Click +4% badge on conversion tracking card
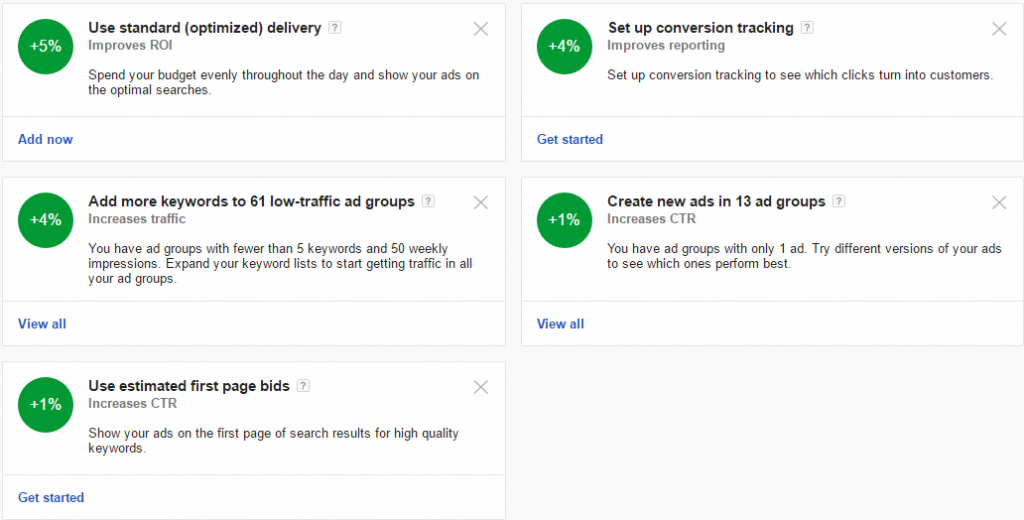This screenshot has width=1024, height=520. coord(564,46)
